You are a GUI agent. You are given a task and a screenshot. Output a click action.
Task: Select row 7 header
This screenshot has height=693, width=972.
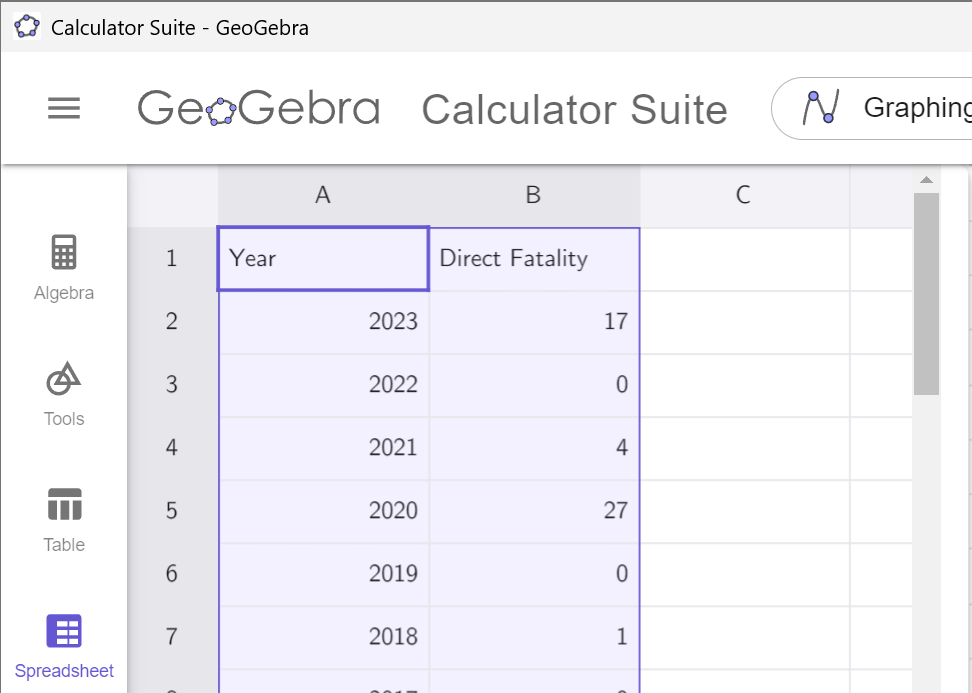[172, 637]
